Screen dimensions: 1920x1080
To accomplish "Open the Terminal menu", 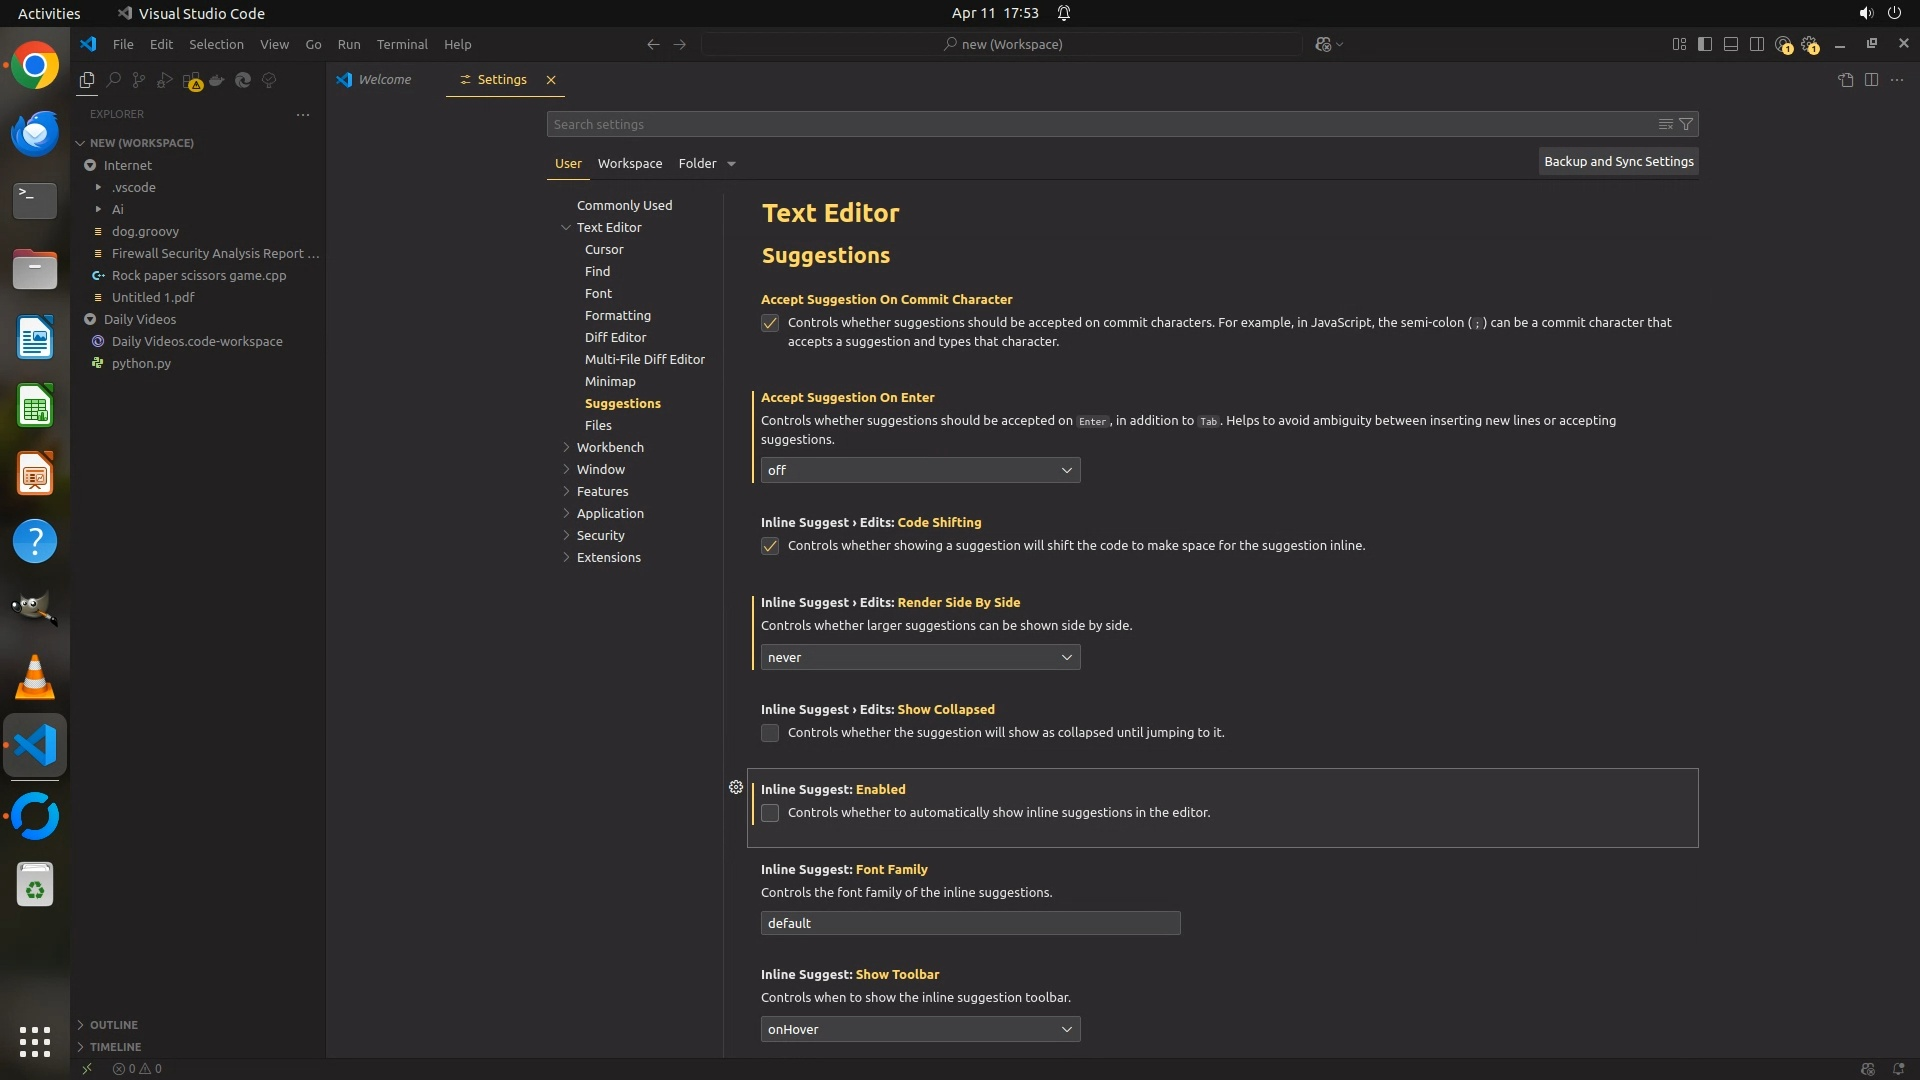I will pos(402,44).
